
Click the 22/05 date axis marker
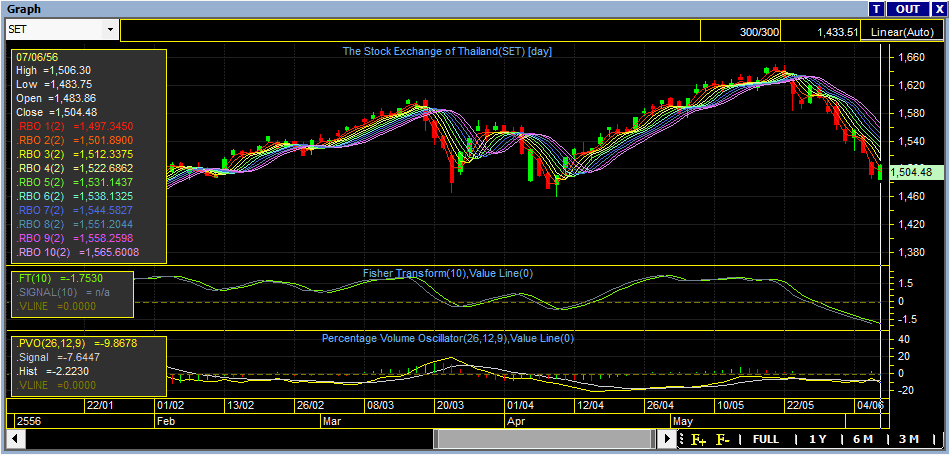tap(800, 405)
